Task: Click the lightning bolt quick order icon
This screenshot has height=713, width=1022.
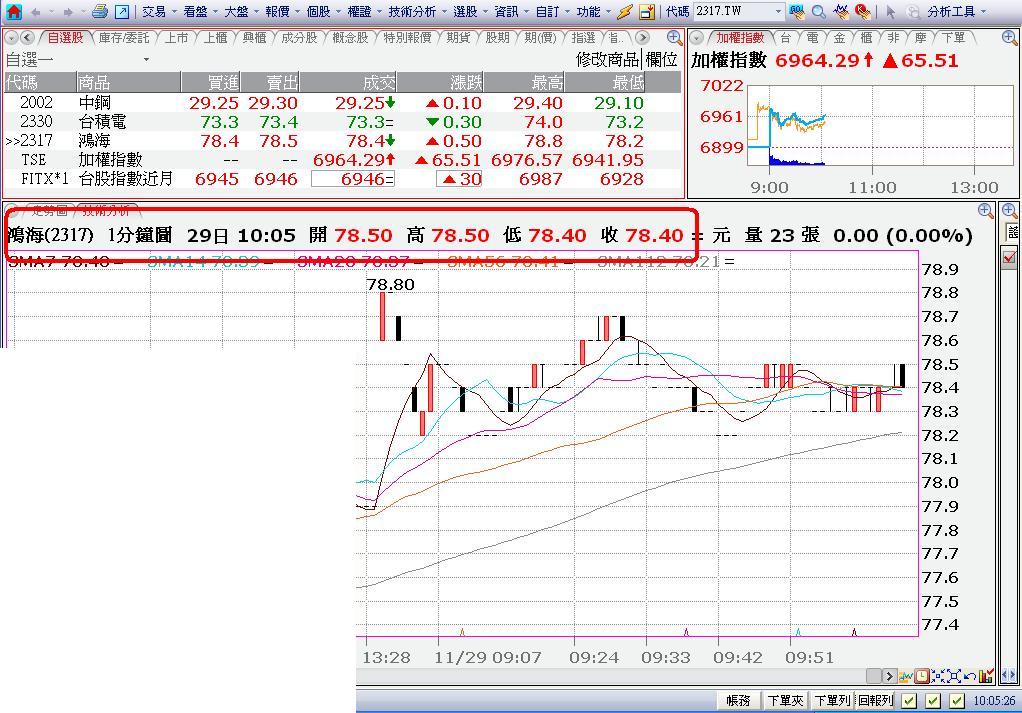Action: [624, 11]
